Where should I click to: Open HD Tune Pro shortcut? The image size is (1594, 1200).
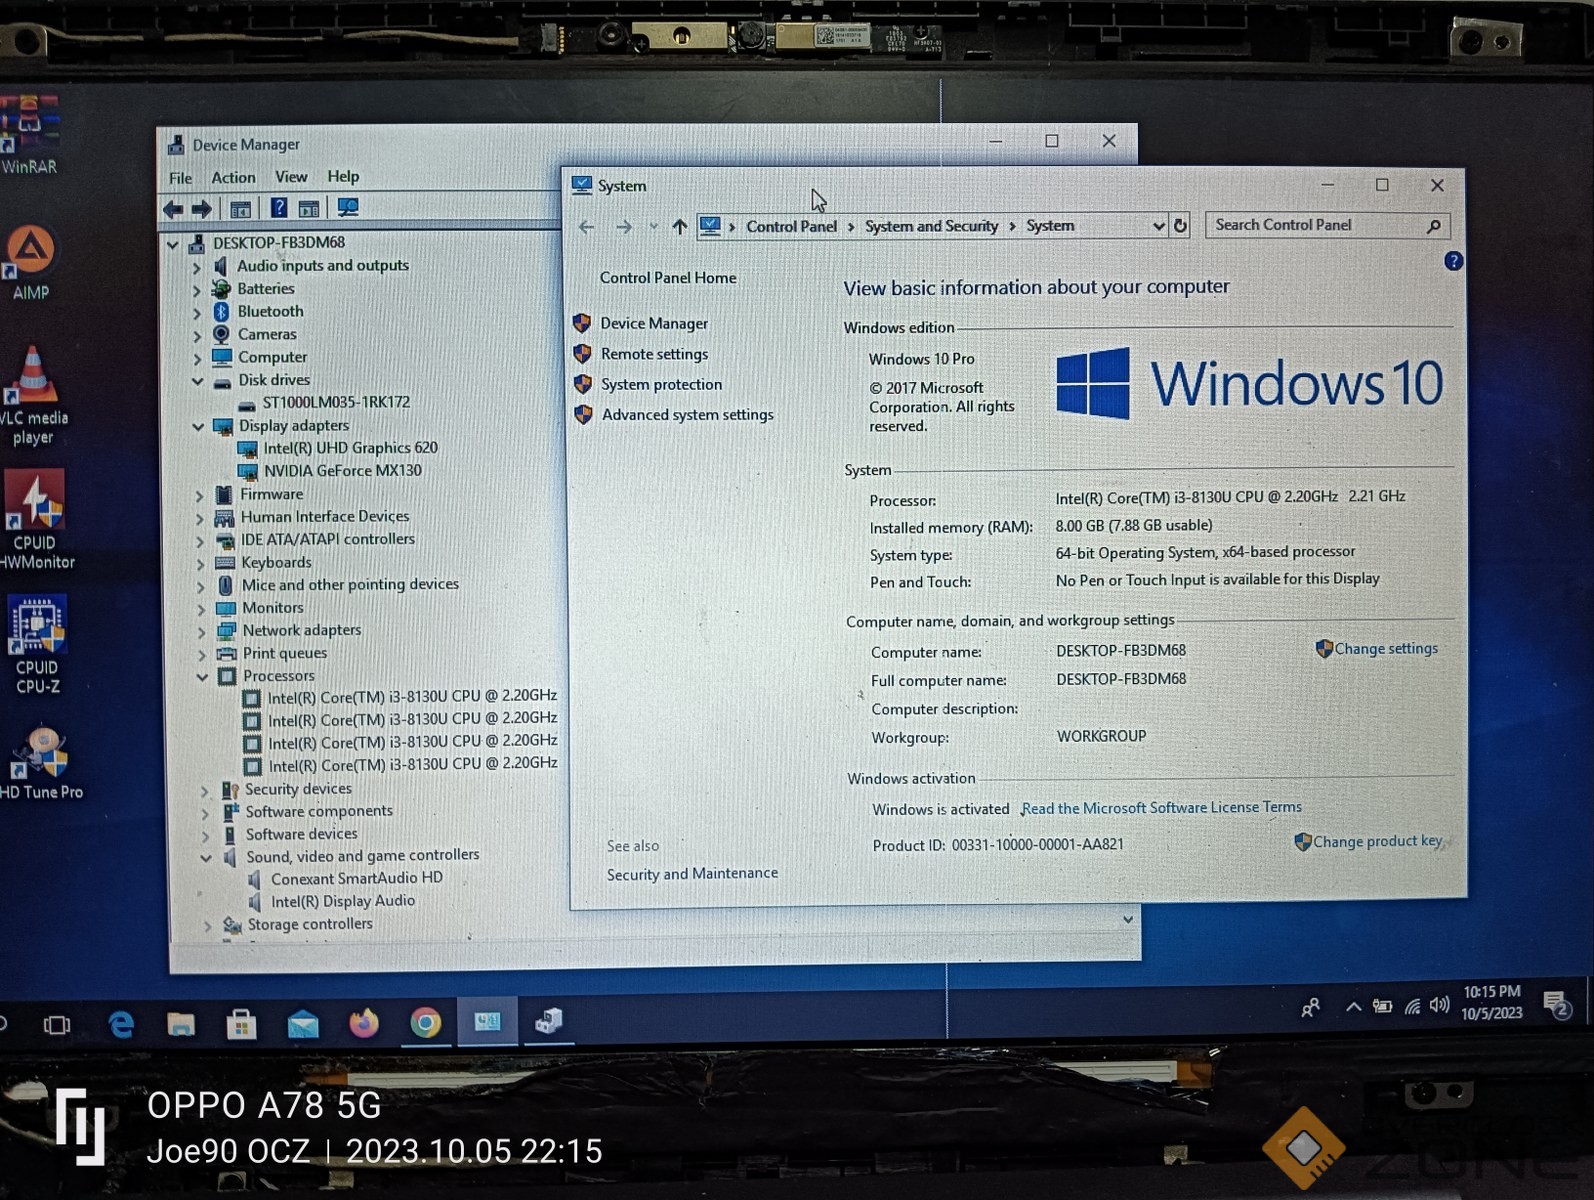coord(40,764)
